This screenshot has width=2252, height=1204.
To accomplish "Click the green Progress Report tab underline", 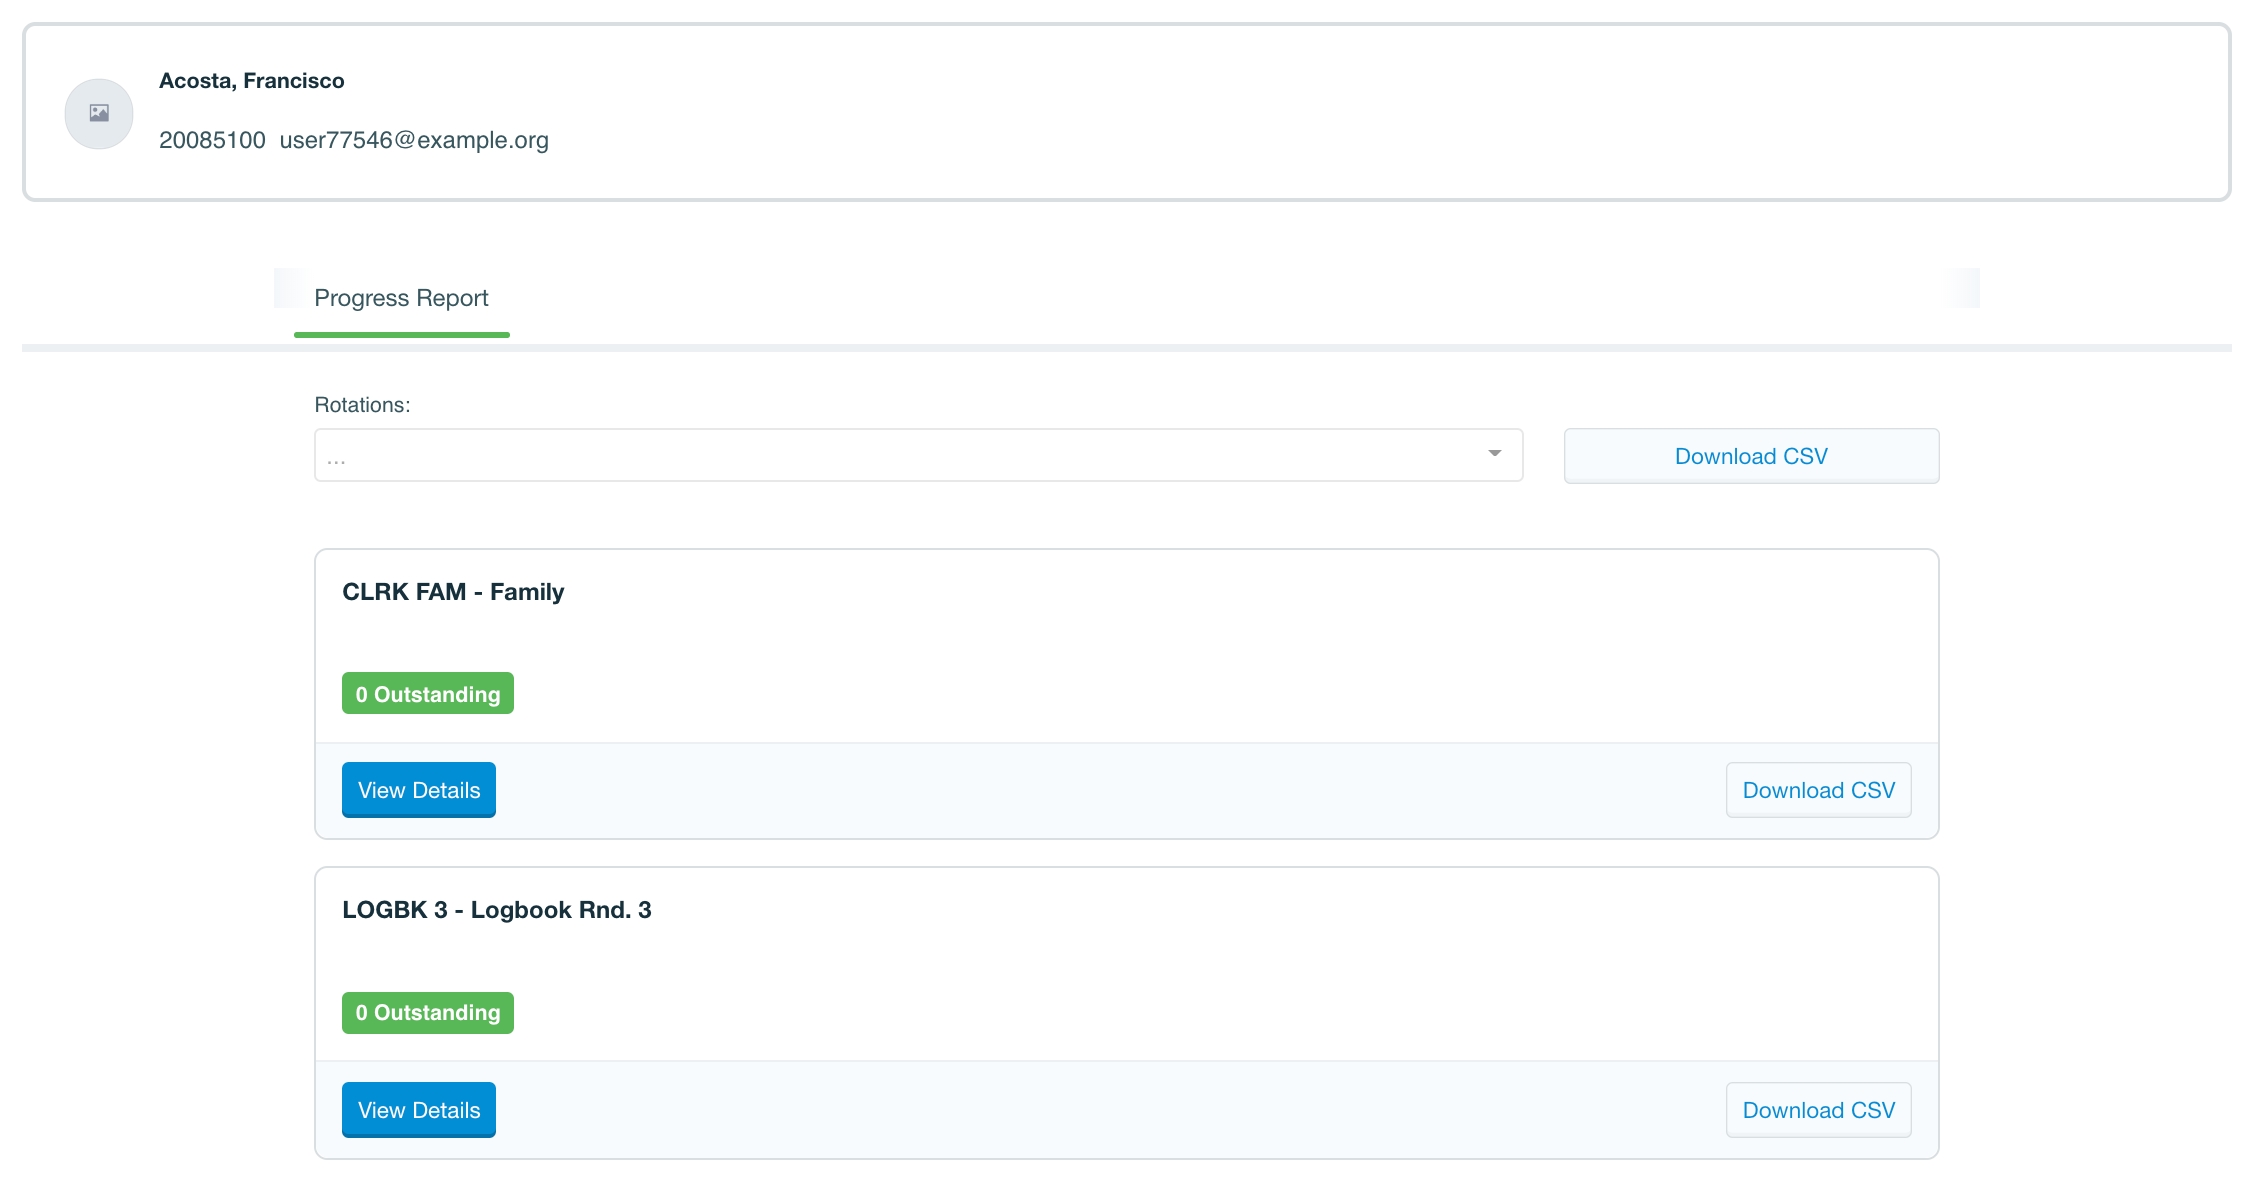I will pos(401,335).
